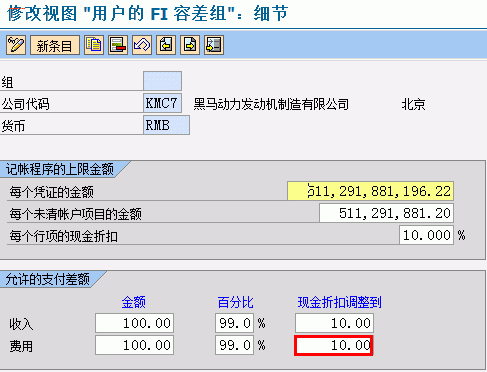Screen dimensions: 487x372
Task: Click the 允许的支付差额 section header
Action: (x=48, y=279)
